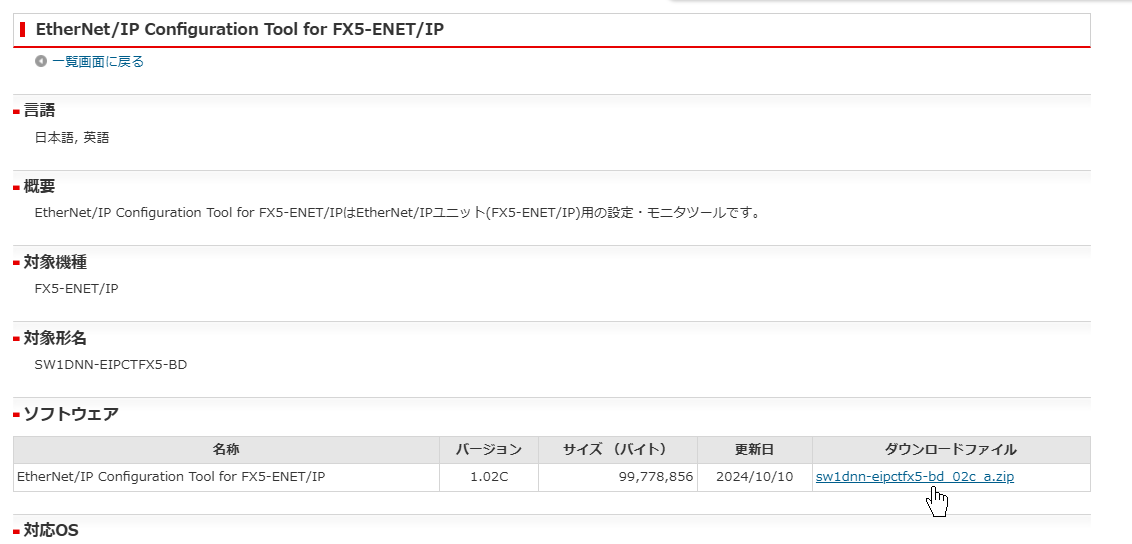Open the 一覧画面に戻る link
The height and width of the screenshot is (544, 1132).
point(98,61)
